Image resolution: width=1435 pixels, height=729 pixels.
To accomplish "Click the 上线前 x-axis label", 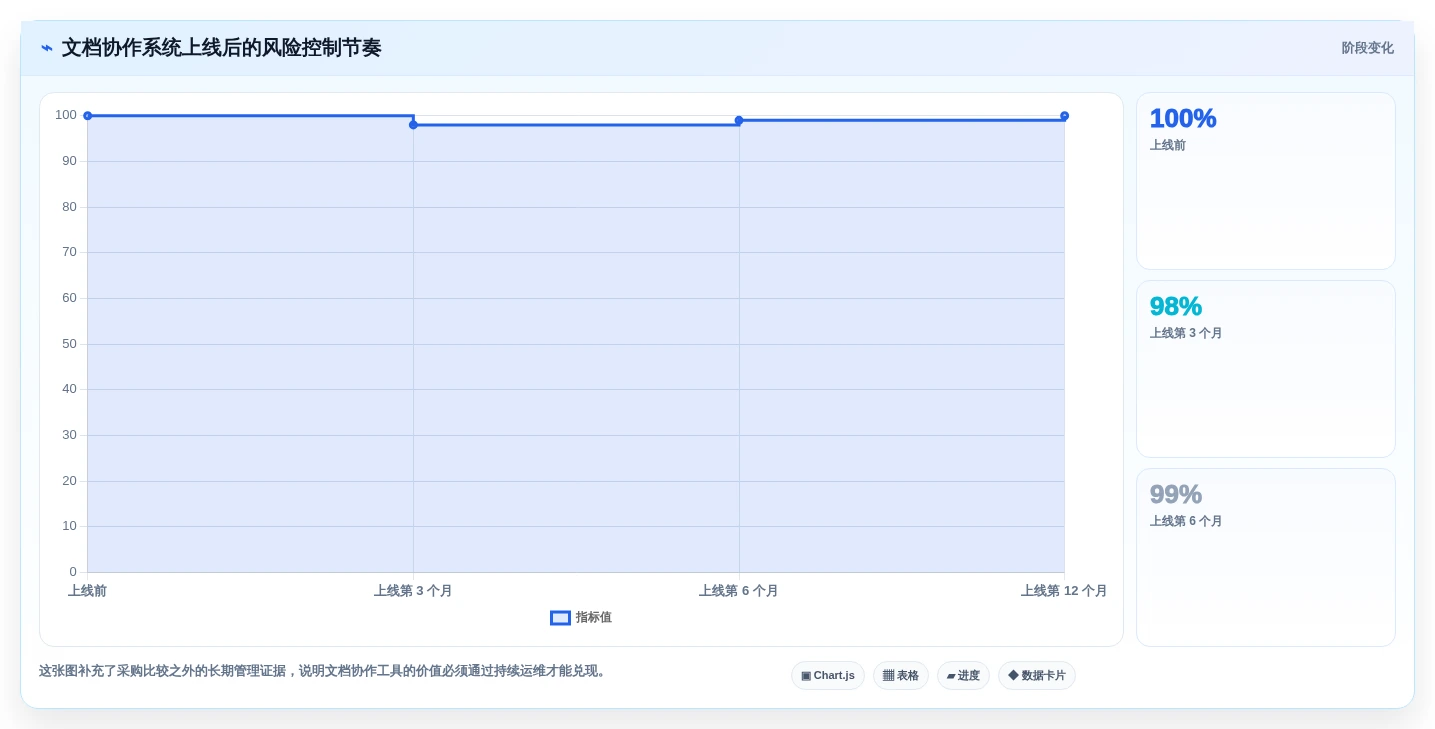I will [88, 591].
